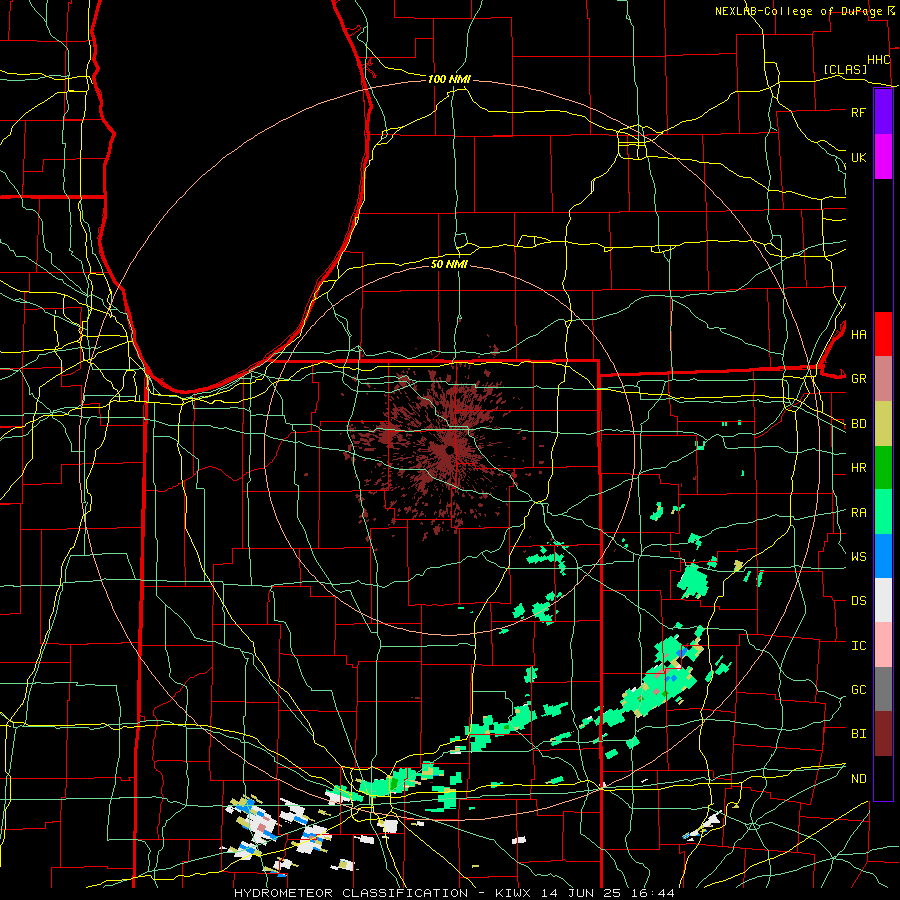
Task: Click the "RF" legend label
Action: point(858,112)
